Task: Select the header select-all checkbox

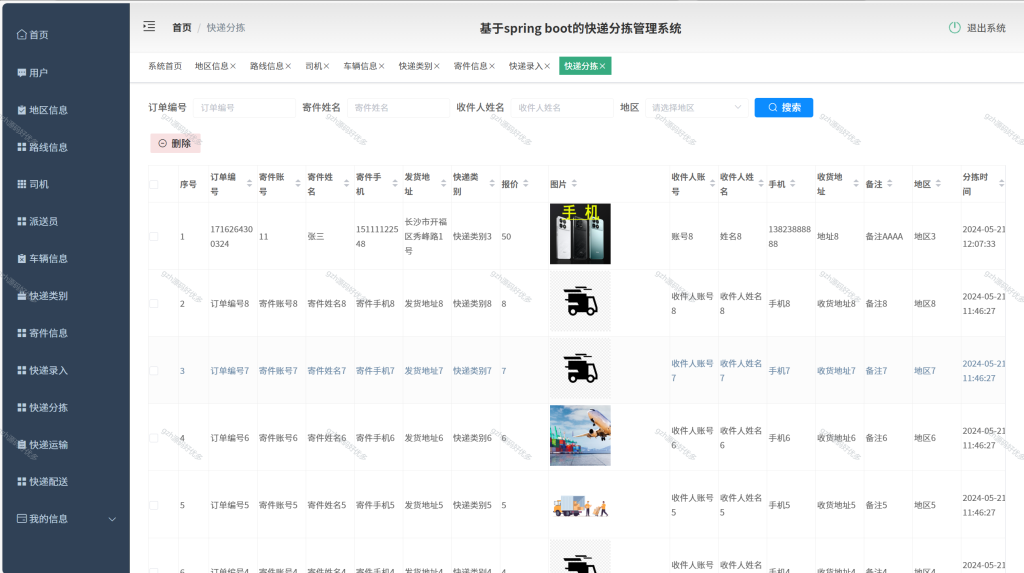Action: (x=153, y=184)
